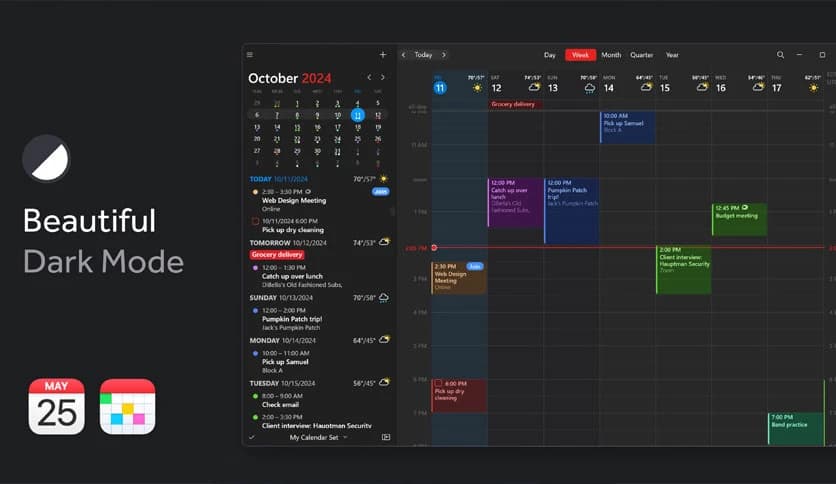Click weather icon in Wednesday 16 header
836x484 pixels.
pos(758,87)
